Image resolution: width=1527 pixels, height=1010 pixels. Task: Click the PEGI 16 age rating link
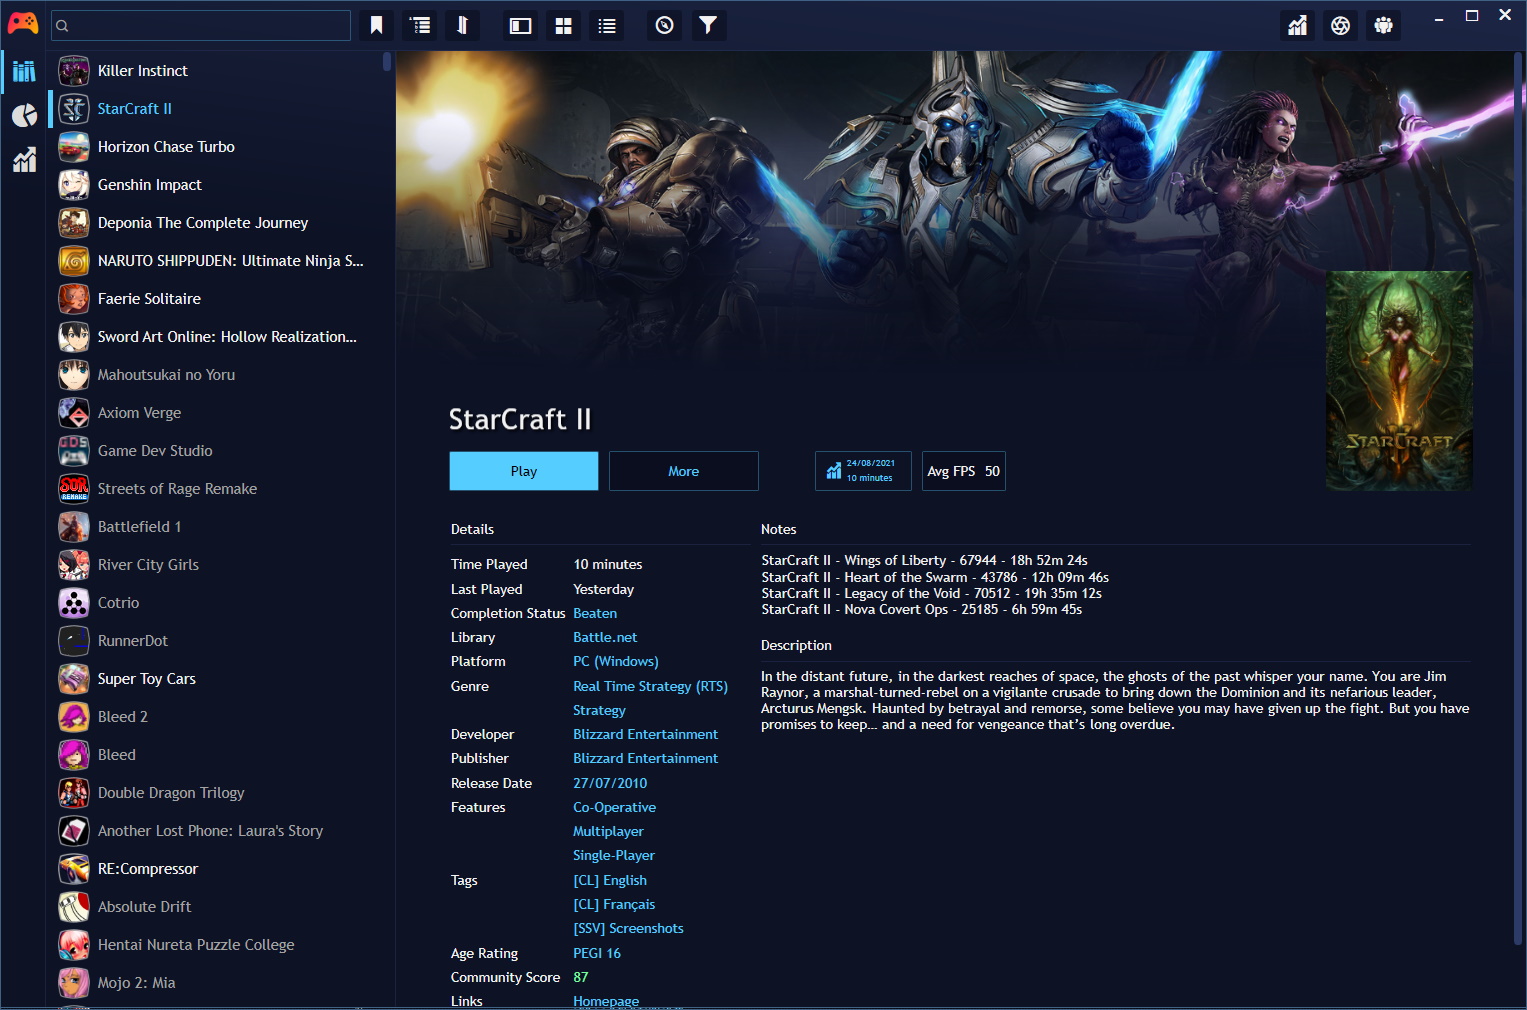[597, 953]
